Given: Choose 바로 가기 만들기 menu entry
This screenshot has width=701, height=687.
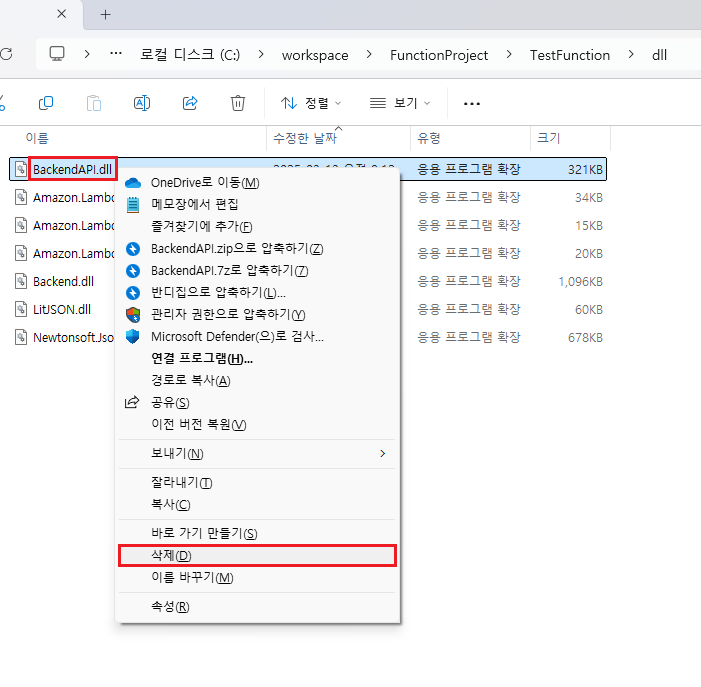Looking at the screenshot, I should click(257, 534).
